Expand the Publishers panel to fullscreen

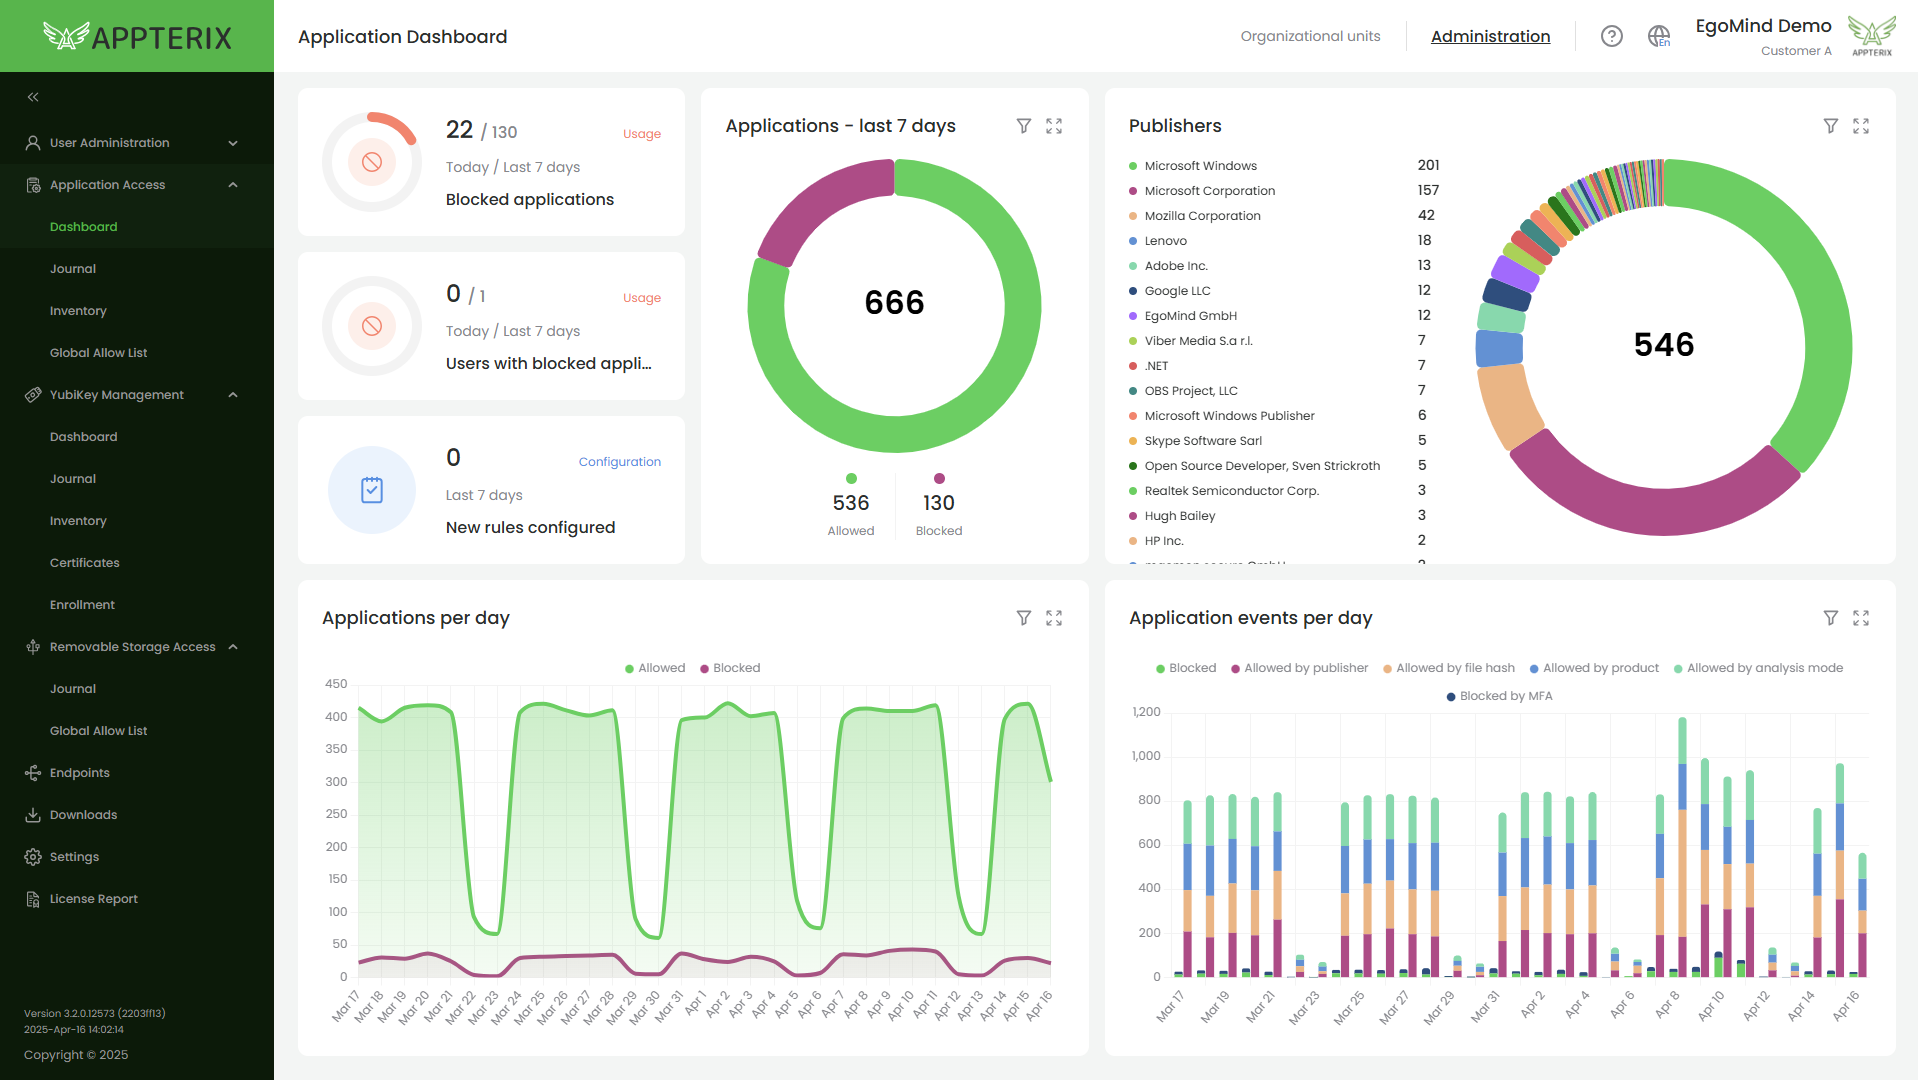coord(1860,126)
